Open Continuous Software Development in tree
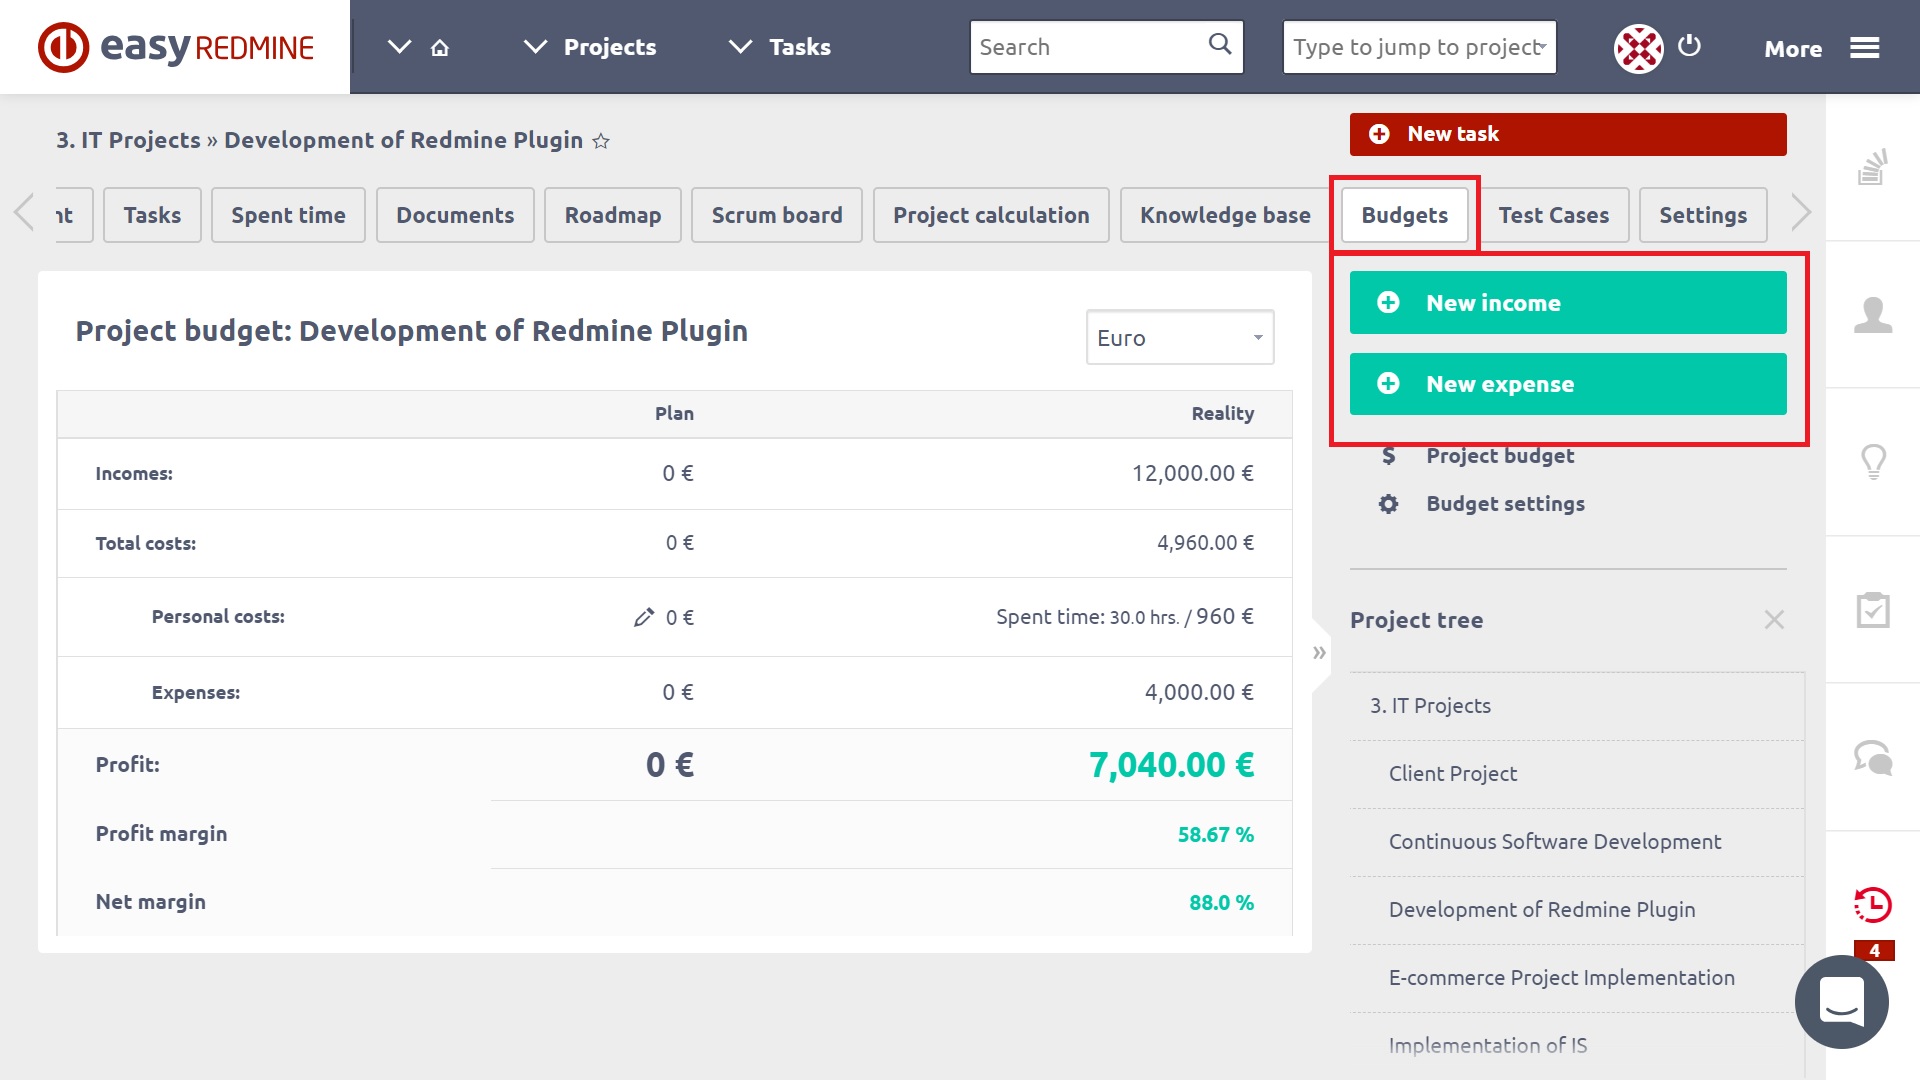 click(x=1555, y=842)
